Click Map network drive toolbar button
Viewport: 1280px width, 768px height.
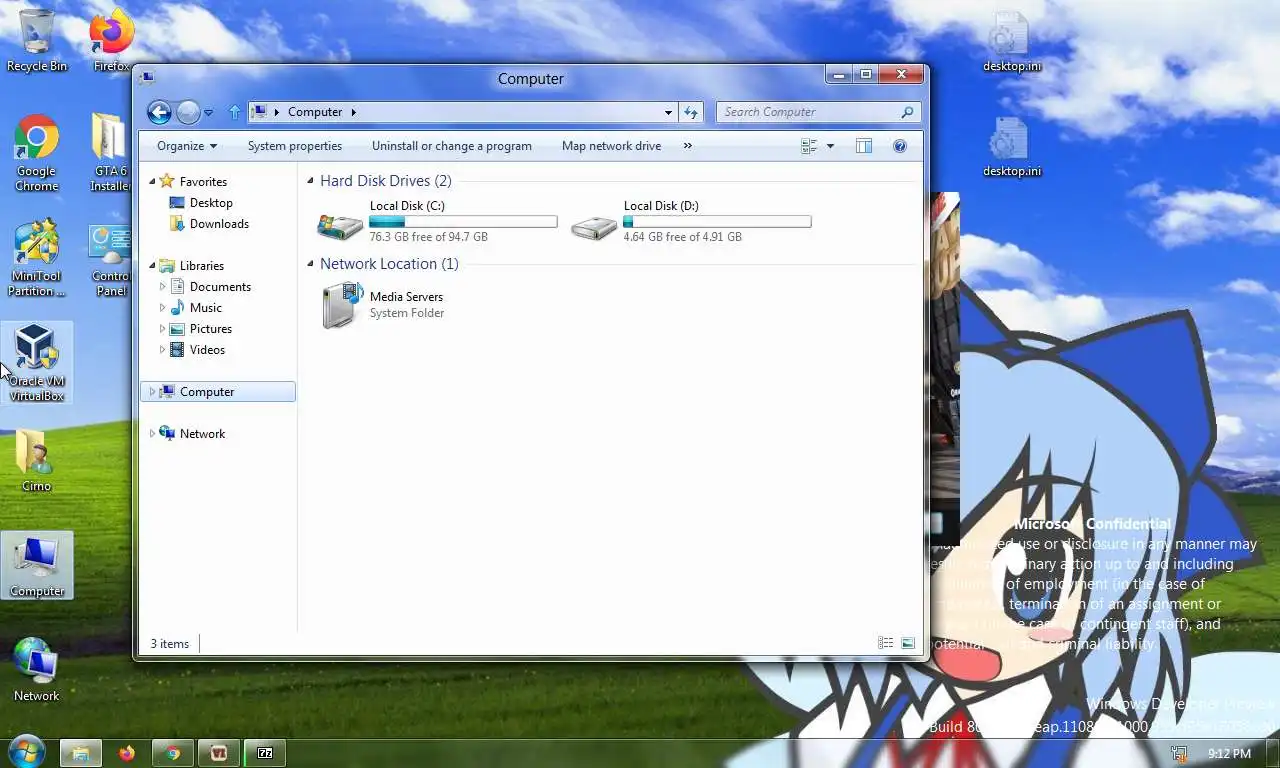[611, 146]
